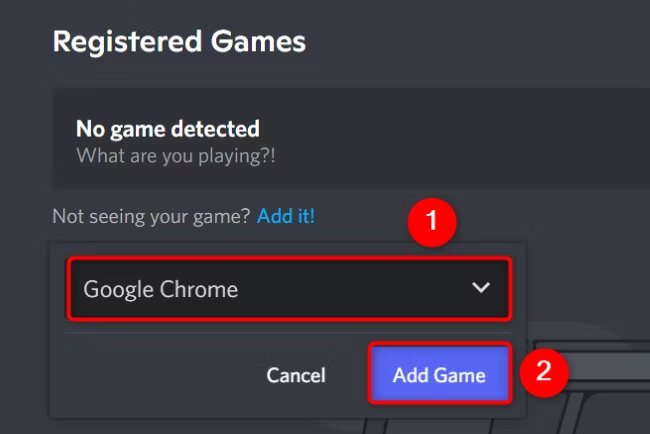The width and height of the screenshot is (650, 434).
Task: Click the blank popup area left of Cancel
Action: coord(150,376)
